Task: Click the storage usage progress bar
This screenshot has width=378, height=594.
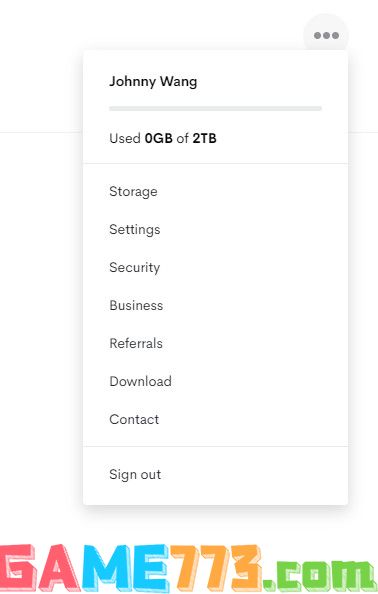Action: pos(215,109)
